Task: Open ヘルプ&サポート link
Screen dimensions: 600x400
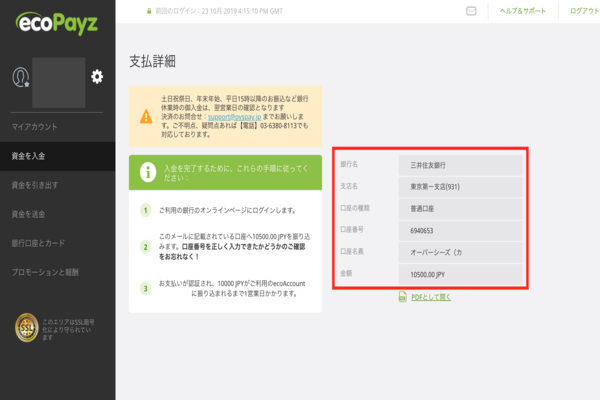Action: pyautogui.click(x=523, y=11)
